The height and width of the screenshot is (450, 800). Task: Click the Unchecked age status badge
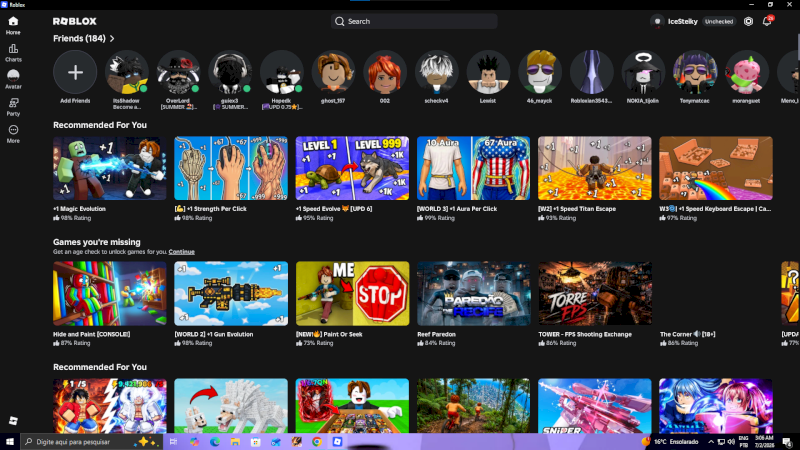[x=719, y=21]
